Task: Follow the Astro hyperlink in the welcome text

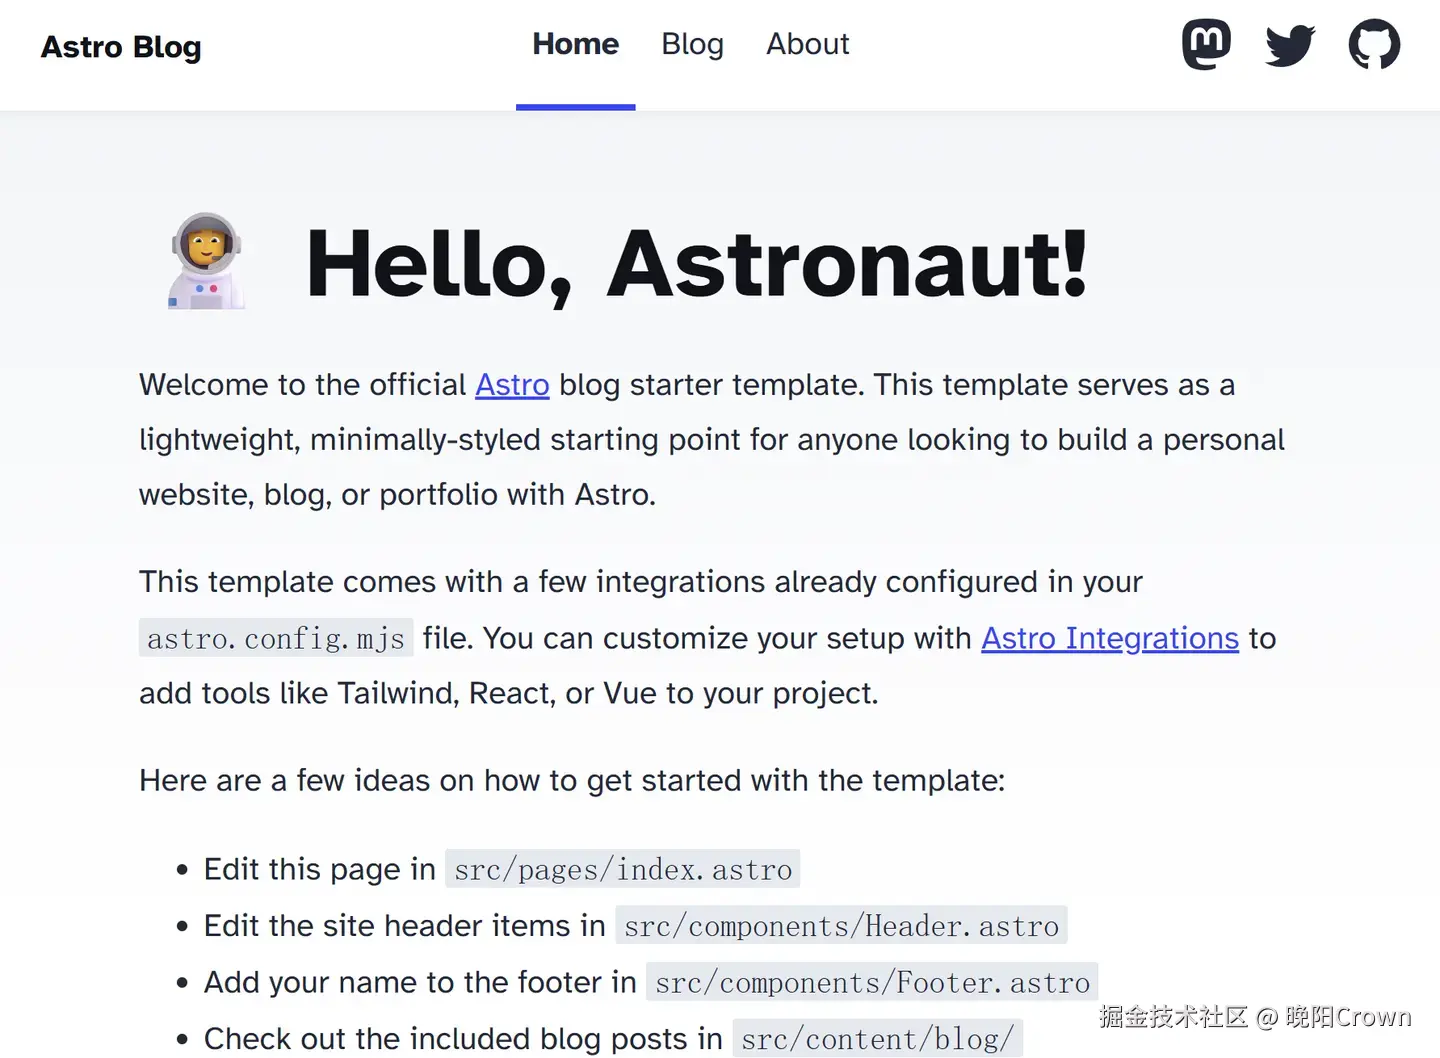Action: [512, 385]
